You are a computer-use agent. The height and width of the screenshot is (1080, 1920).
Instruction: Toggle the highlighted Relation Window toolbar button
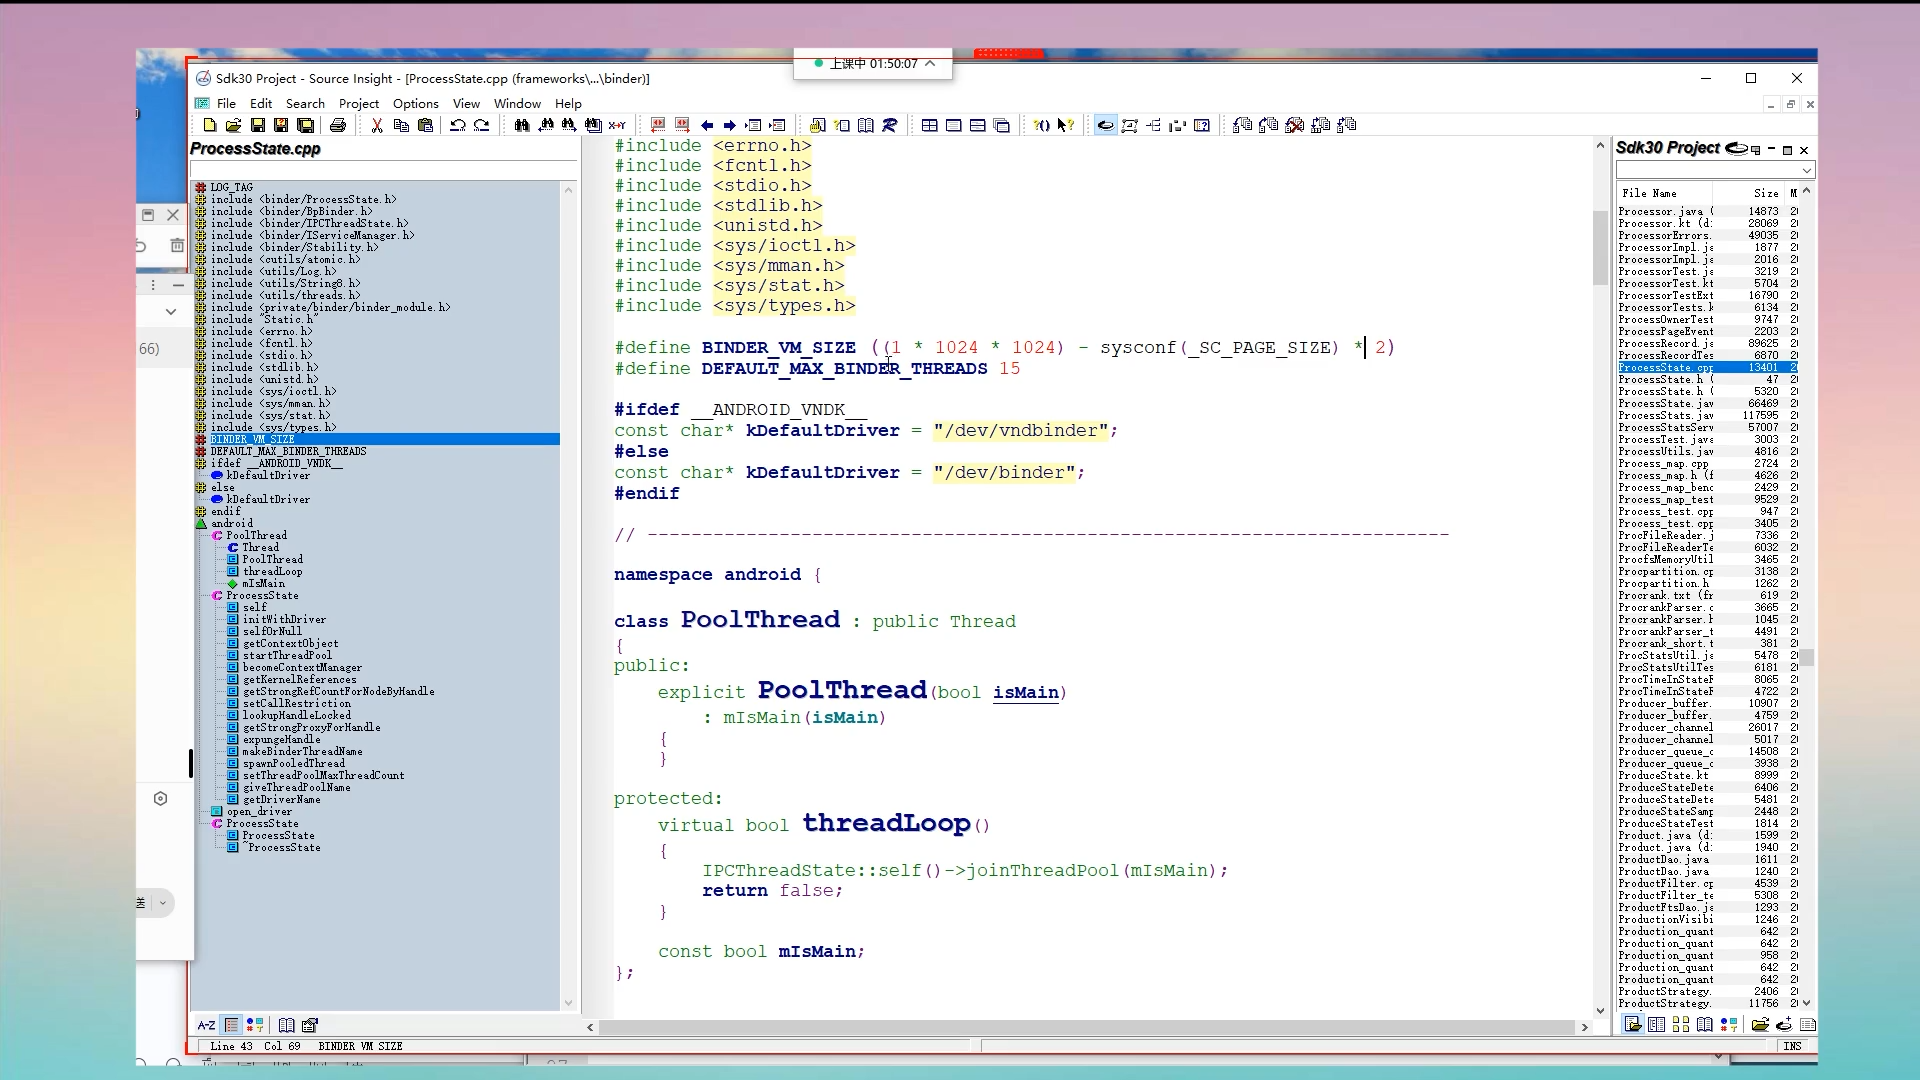[1105, 125]
